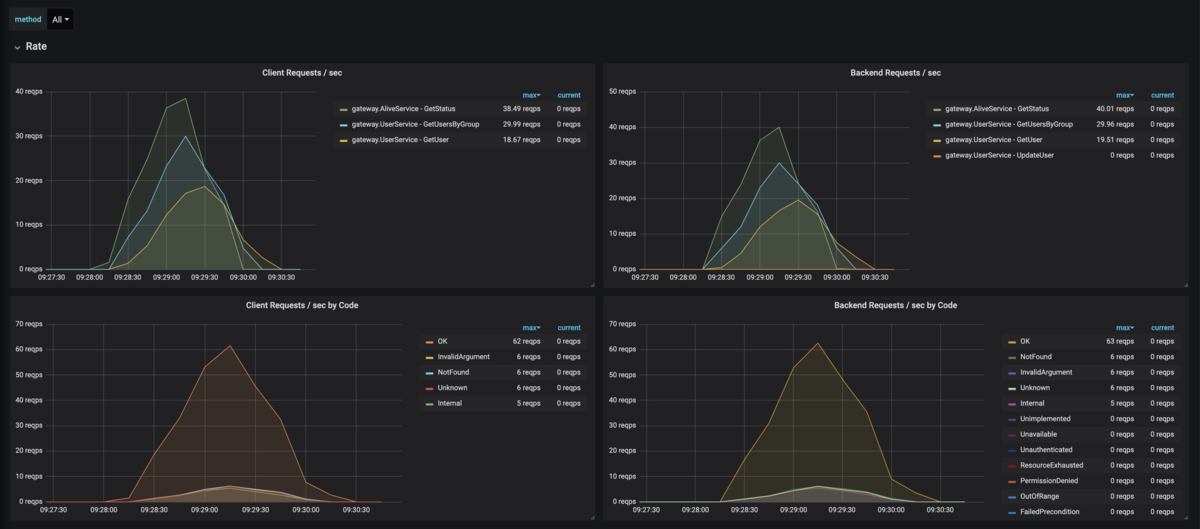Click "current" header in Client Requests by Code legend
1200x529 pixels.
click(x=569, y=327)
